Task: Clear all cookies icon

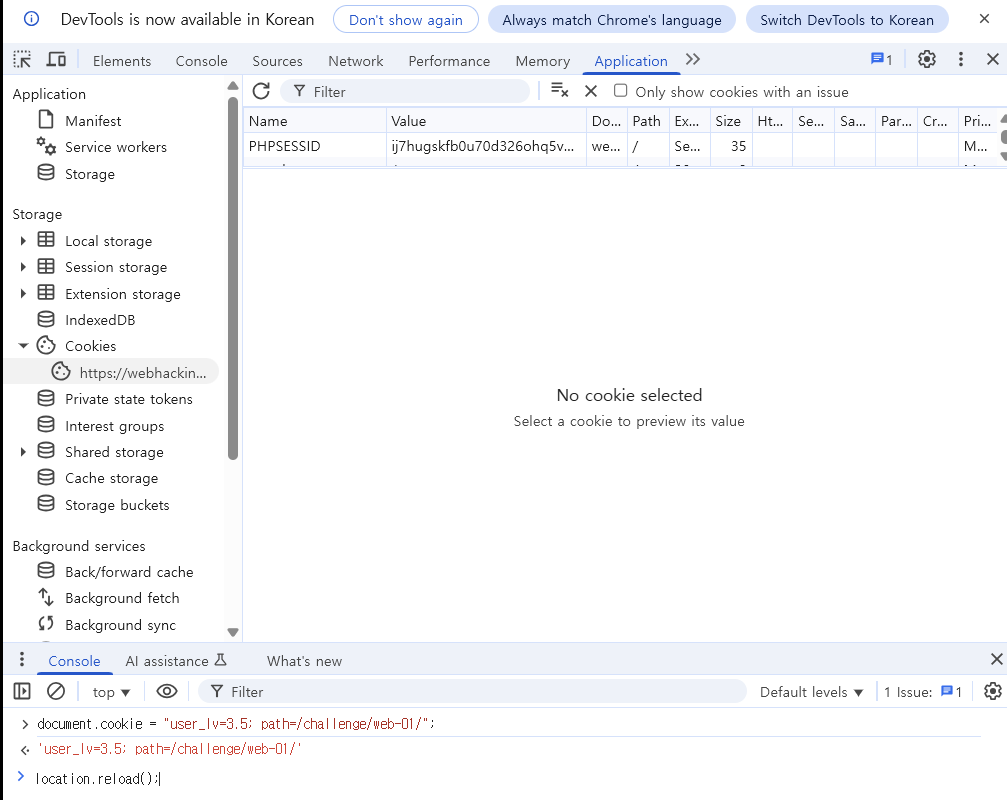Action: (x=559, y=91)
